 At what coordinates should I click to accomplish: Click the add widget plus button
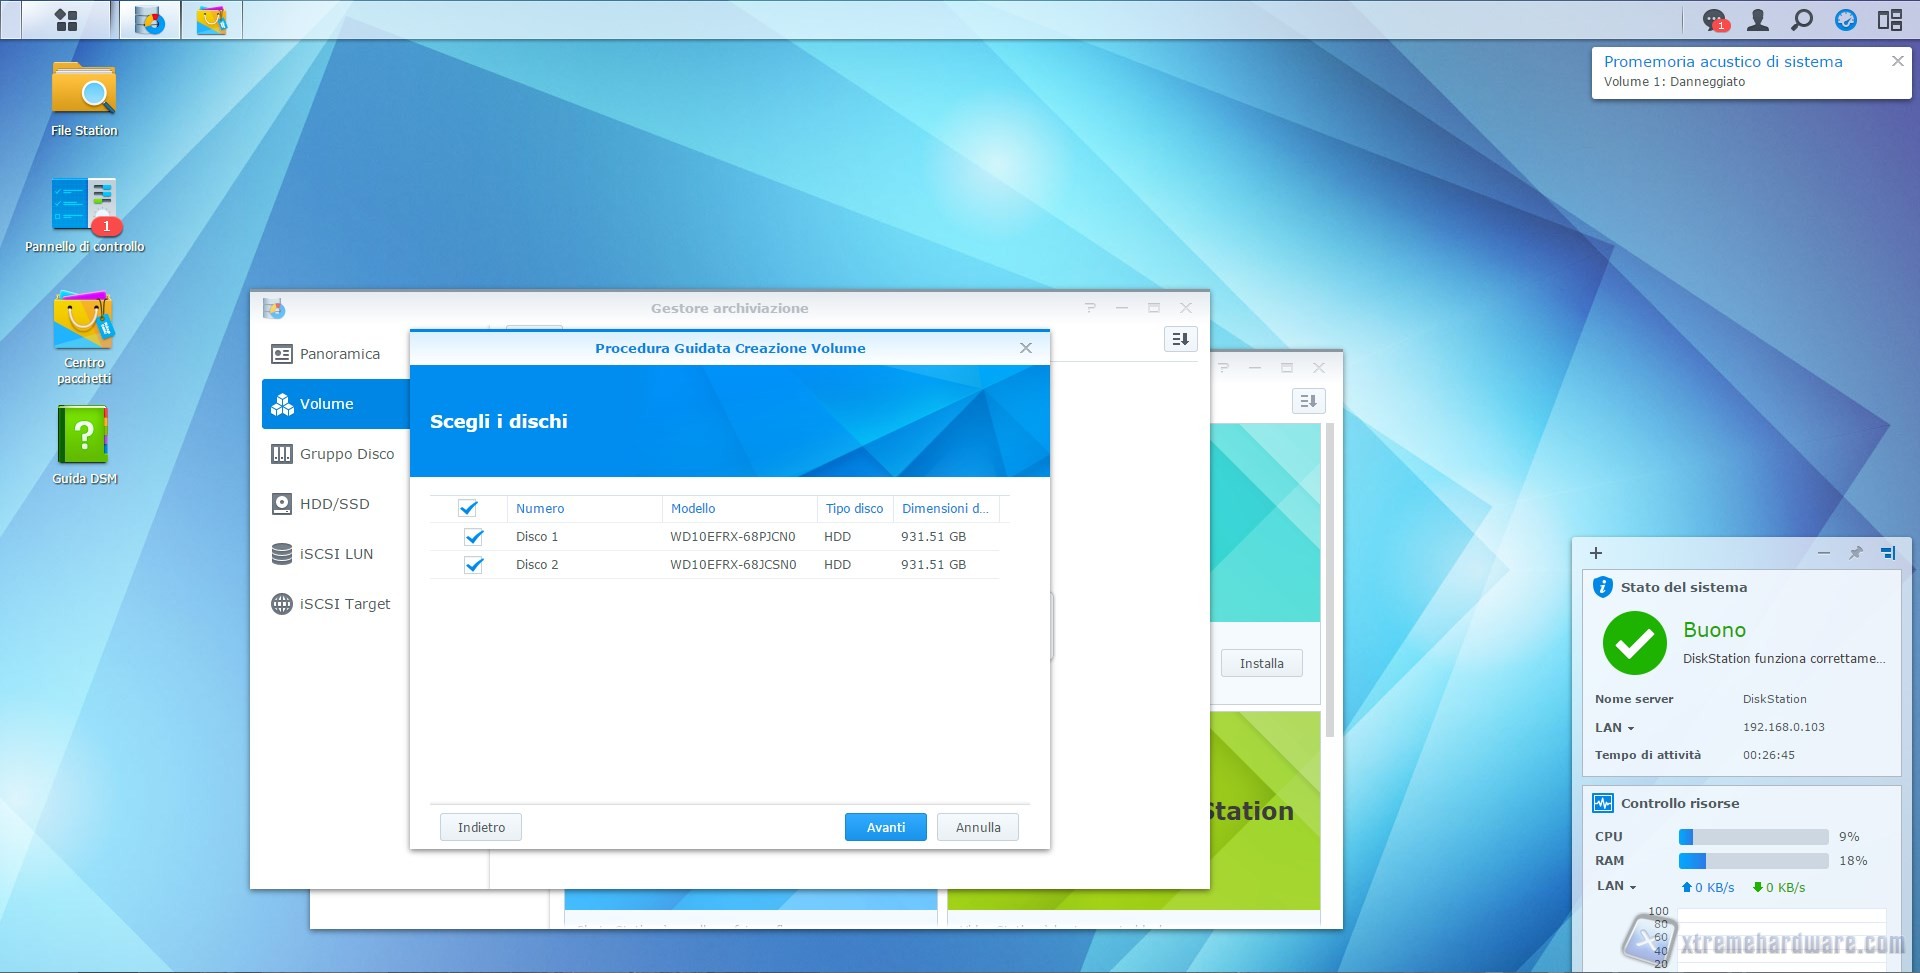tap(1596, 553)
